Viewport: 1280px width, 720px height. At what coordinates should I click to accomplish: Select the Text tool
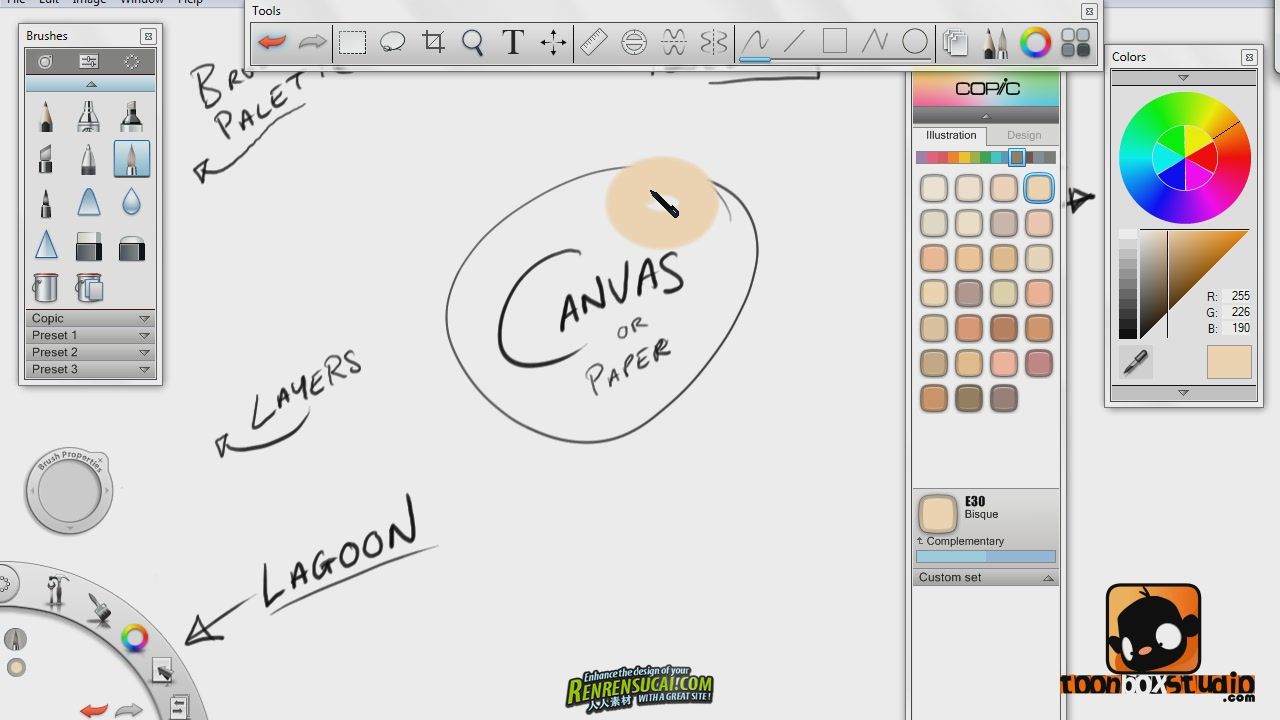[x=513, y=42]
